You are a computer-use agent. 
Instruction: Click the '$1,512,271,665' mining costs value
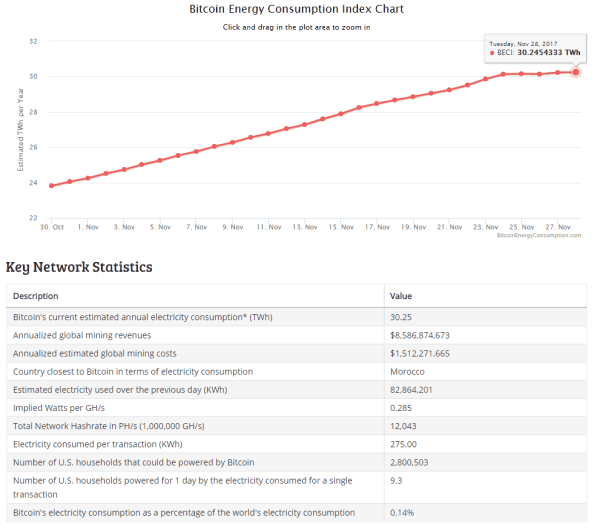[421, 353]
